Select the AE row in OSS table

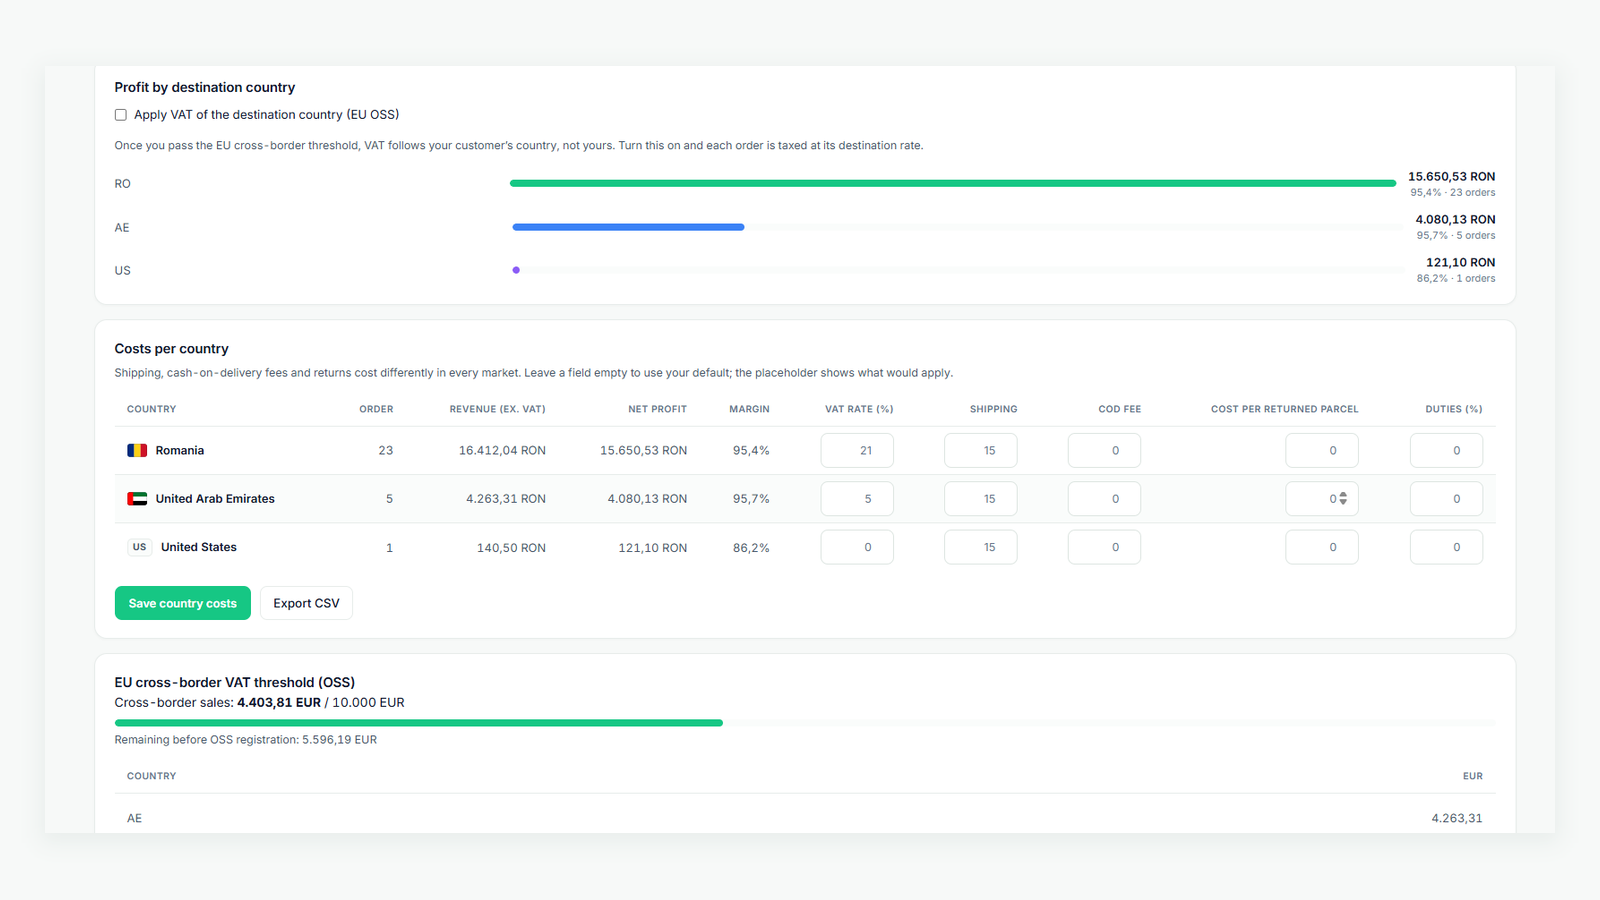805,818
